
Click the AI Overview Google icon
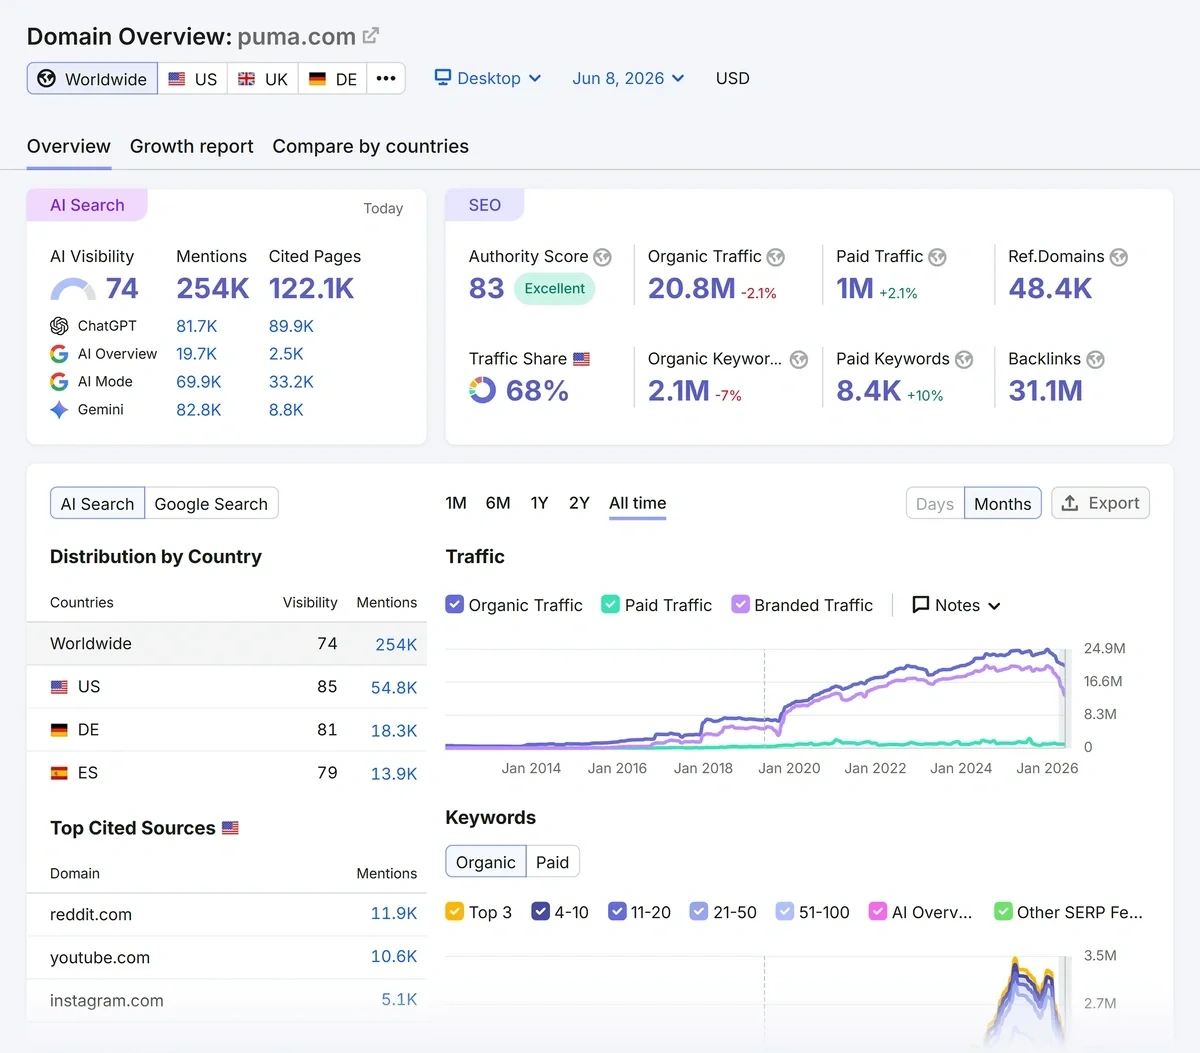point(59,354)
